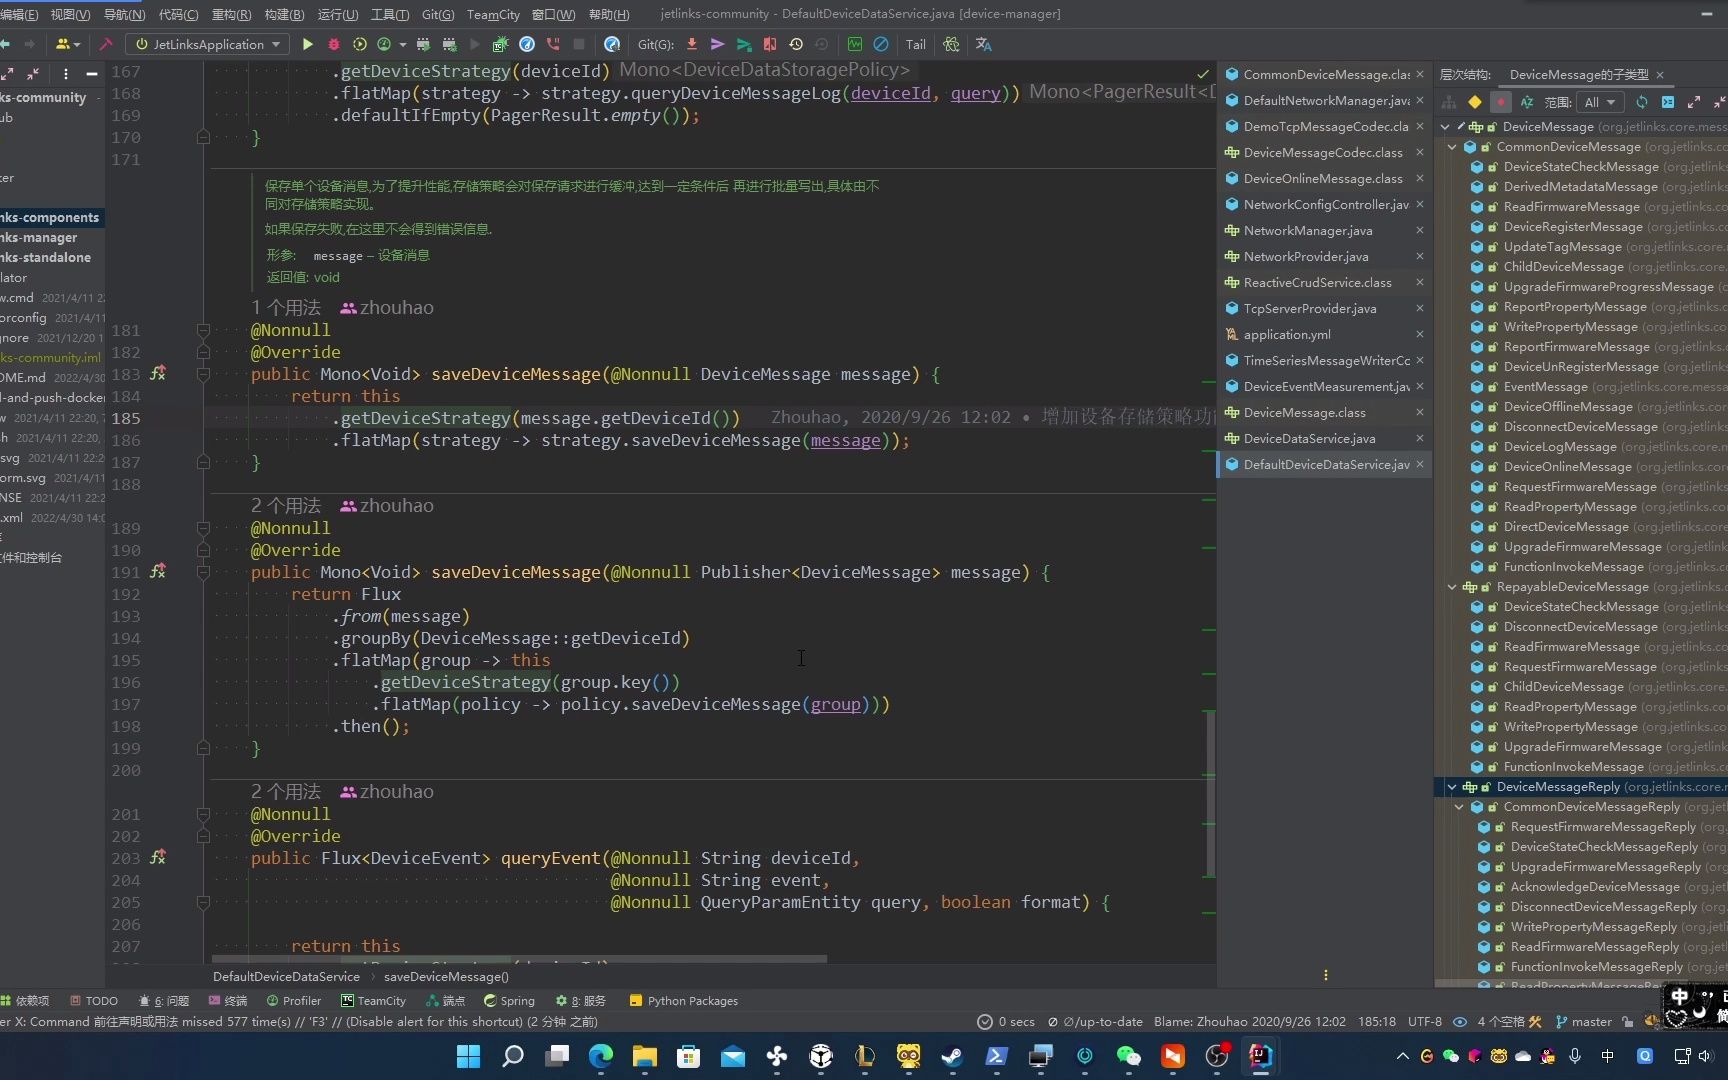Screen dimensions: 1728x1080
Task: Open File Explorer from the taskbar
Action: 644,1056
